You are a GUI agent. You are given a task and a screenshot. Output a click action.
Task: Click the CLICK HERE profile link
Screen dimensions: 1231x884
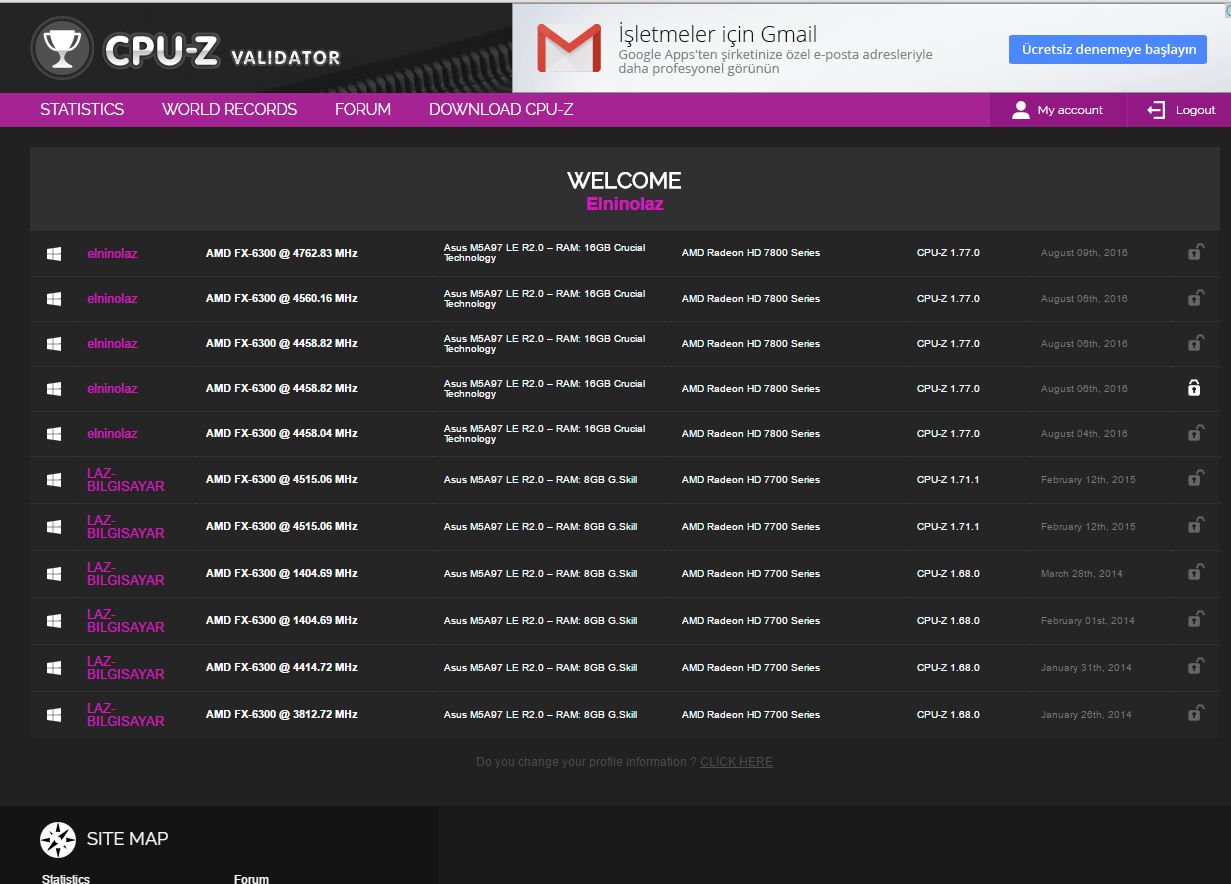coord(736,762)
